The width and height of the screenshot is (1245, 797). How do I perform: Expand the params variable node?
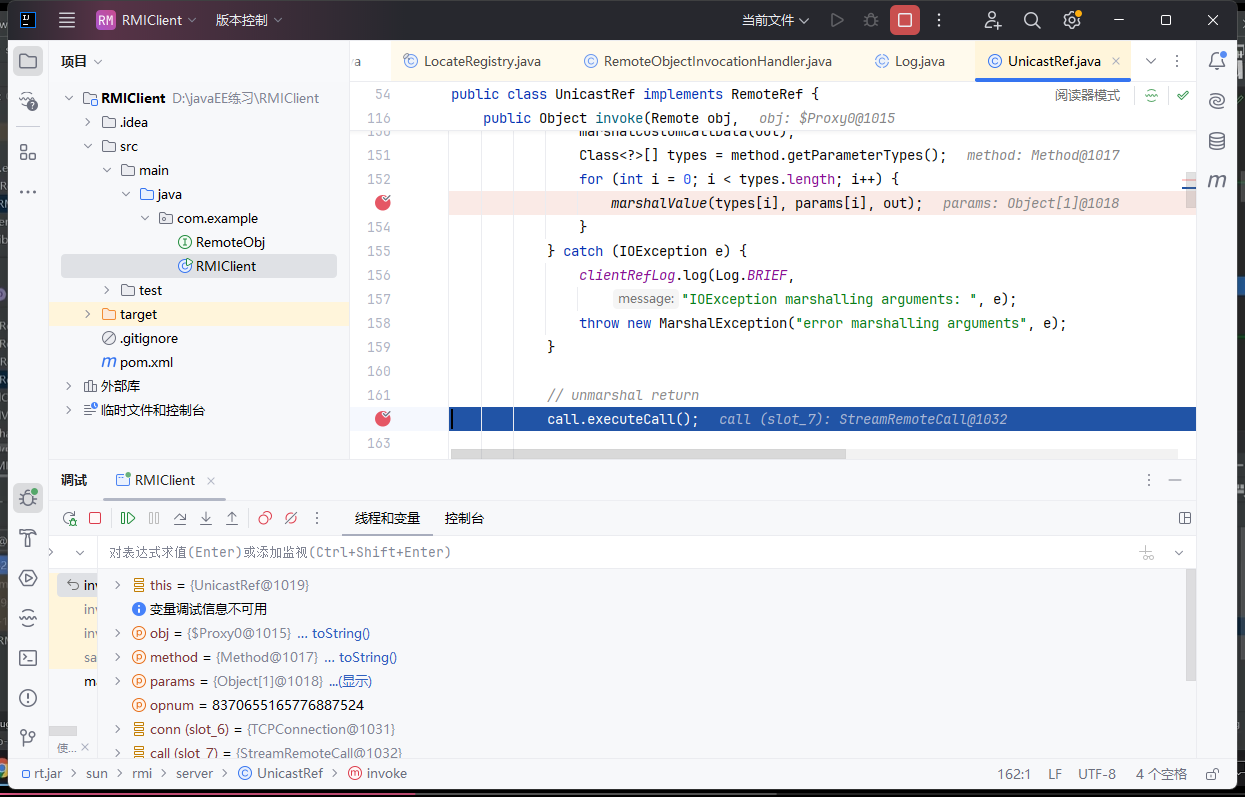point(118,681)
